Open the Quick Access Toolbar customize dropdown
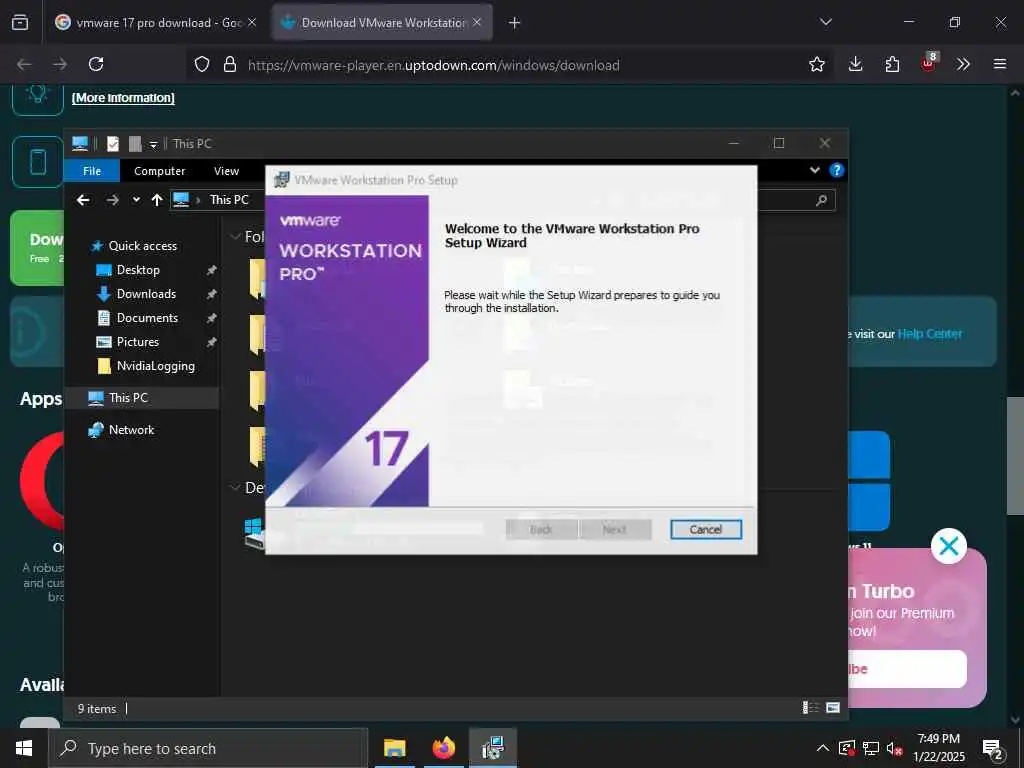This screenshot has height=768, width=1024. pyautogui.click(x=153, y=144)
